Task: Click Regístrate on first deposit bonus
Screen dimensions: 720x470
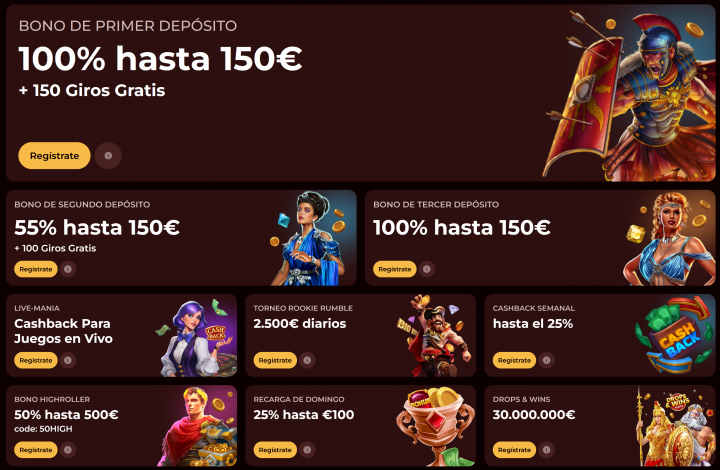Action: (x=54, y=156)
